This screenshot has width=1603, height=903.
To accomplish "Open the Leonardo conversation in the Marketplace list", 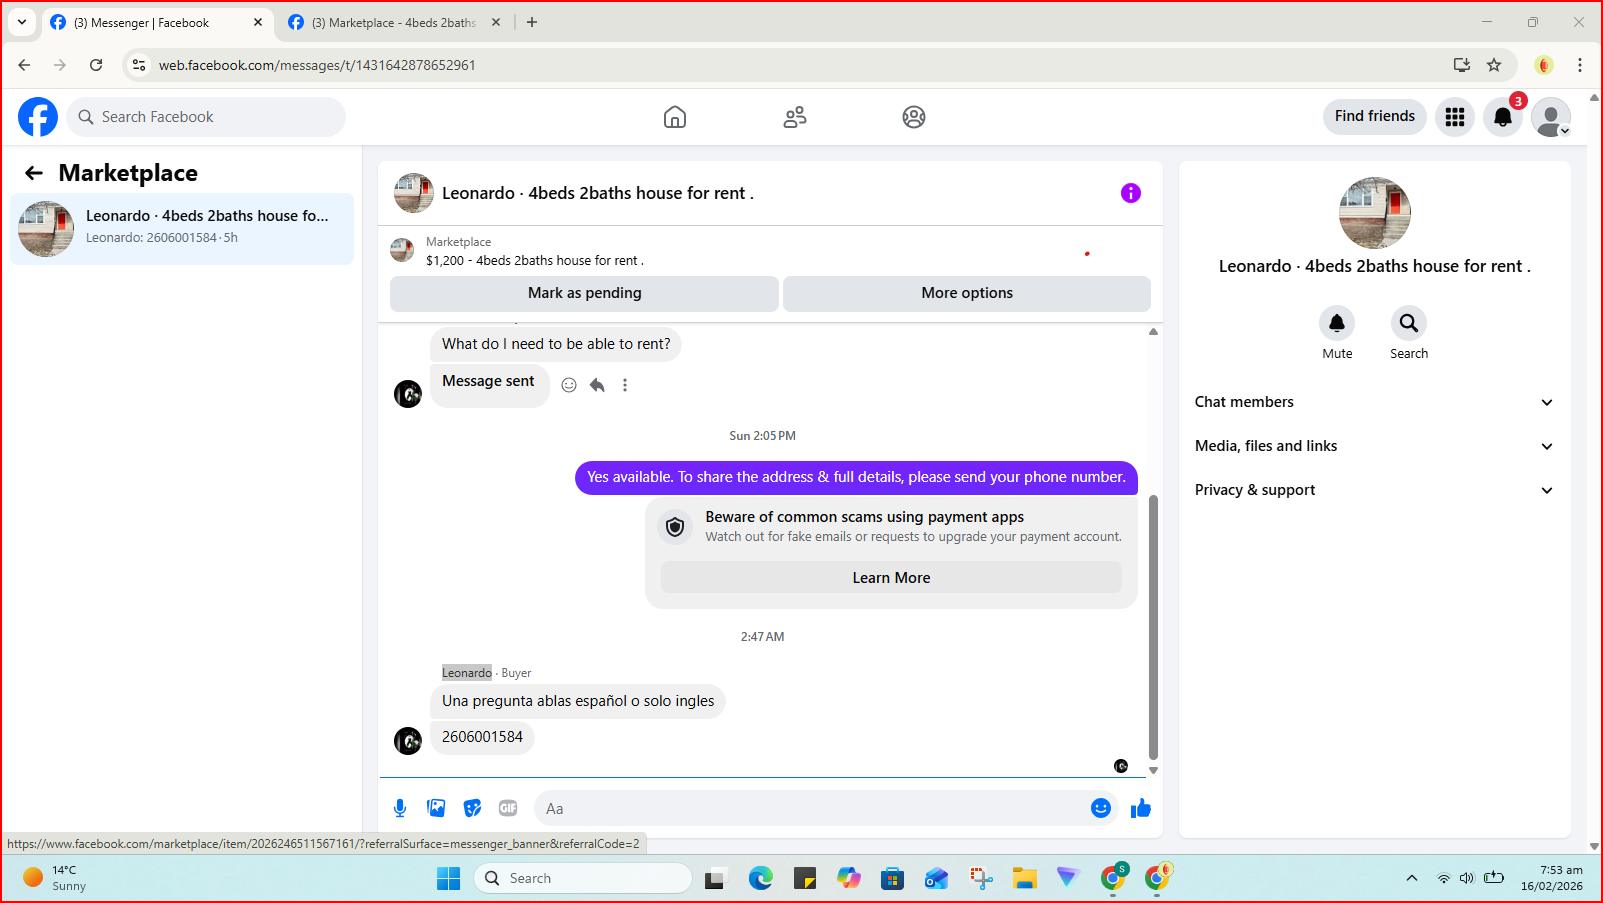I will pos(182,229).
